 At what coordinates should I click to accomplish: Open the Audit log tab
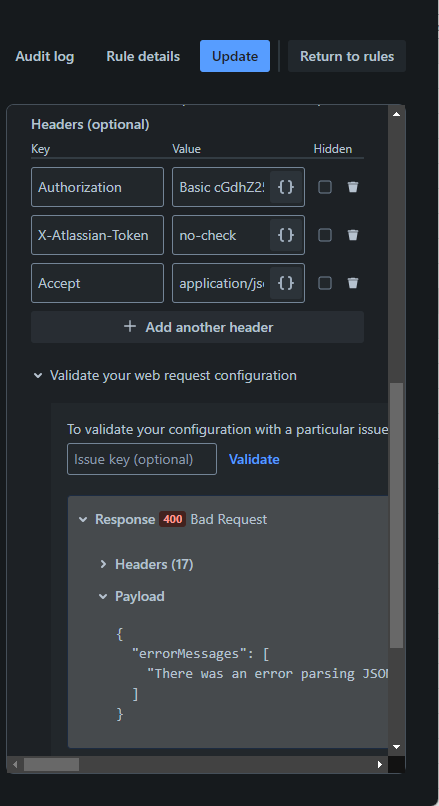point(45,56)
